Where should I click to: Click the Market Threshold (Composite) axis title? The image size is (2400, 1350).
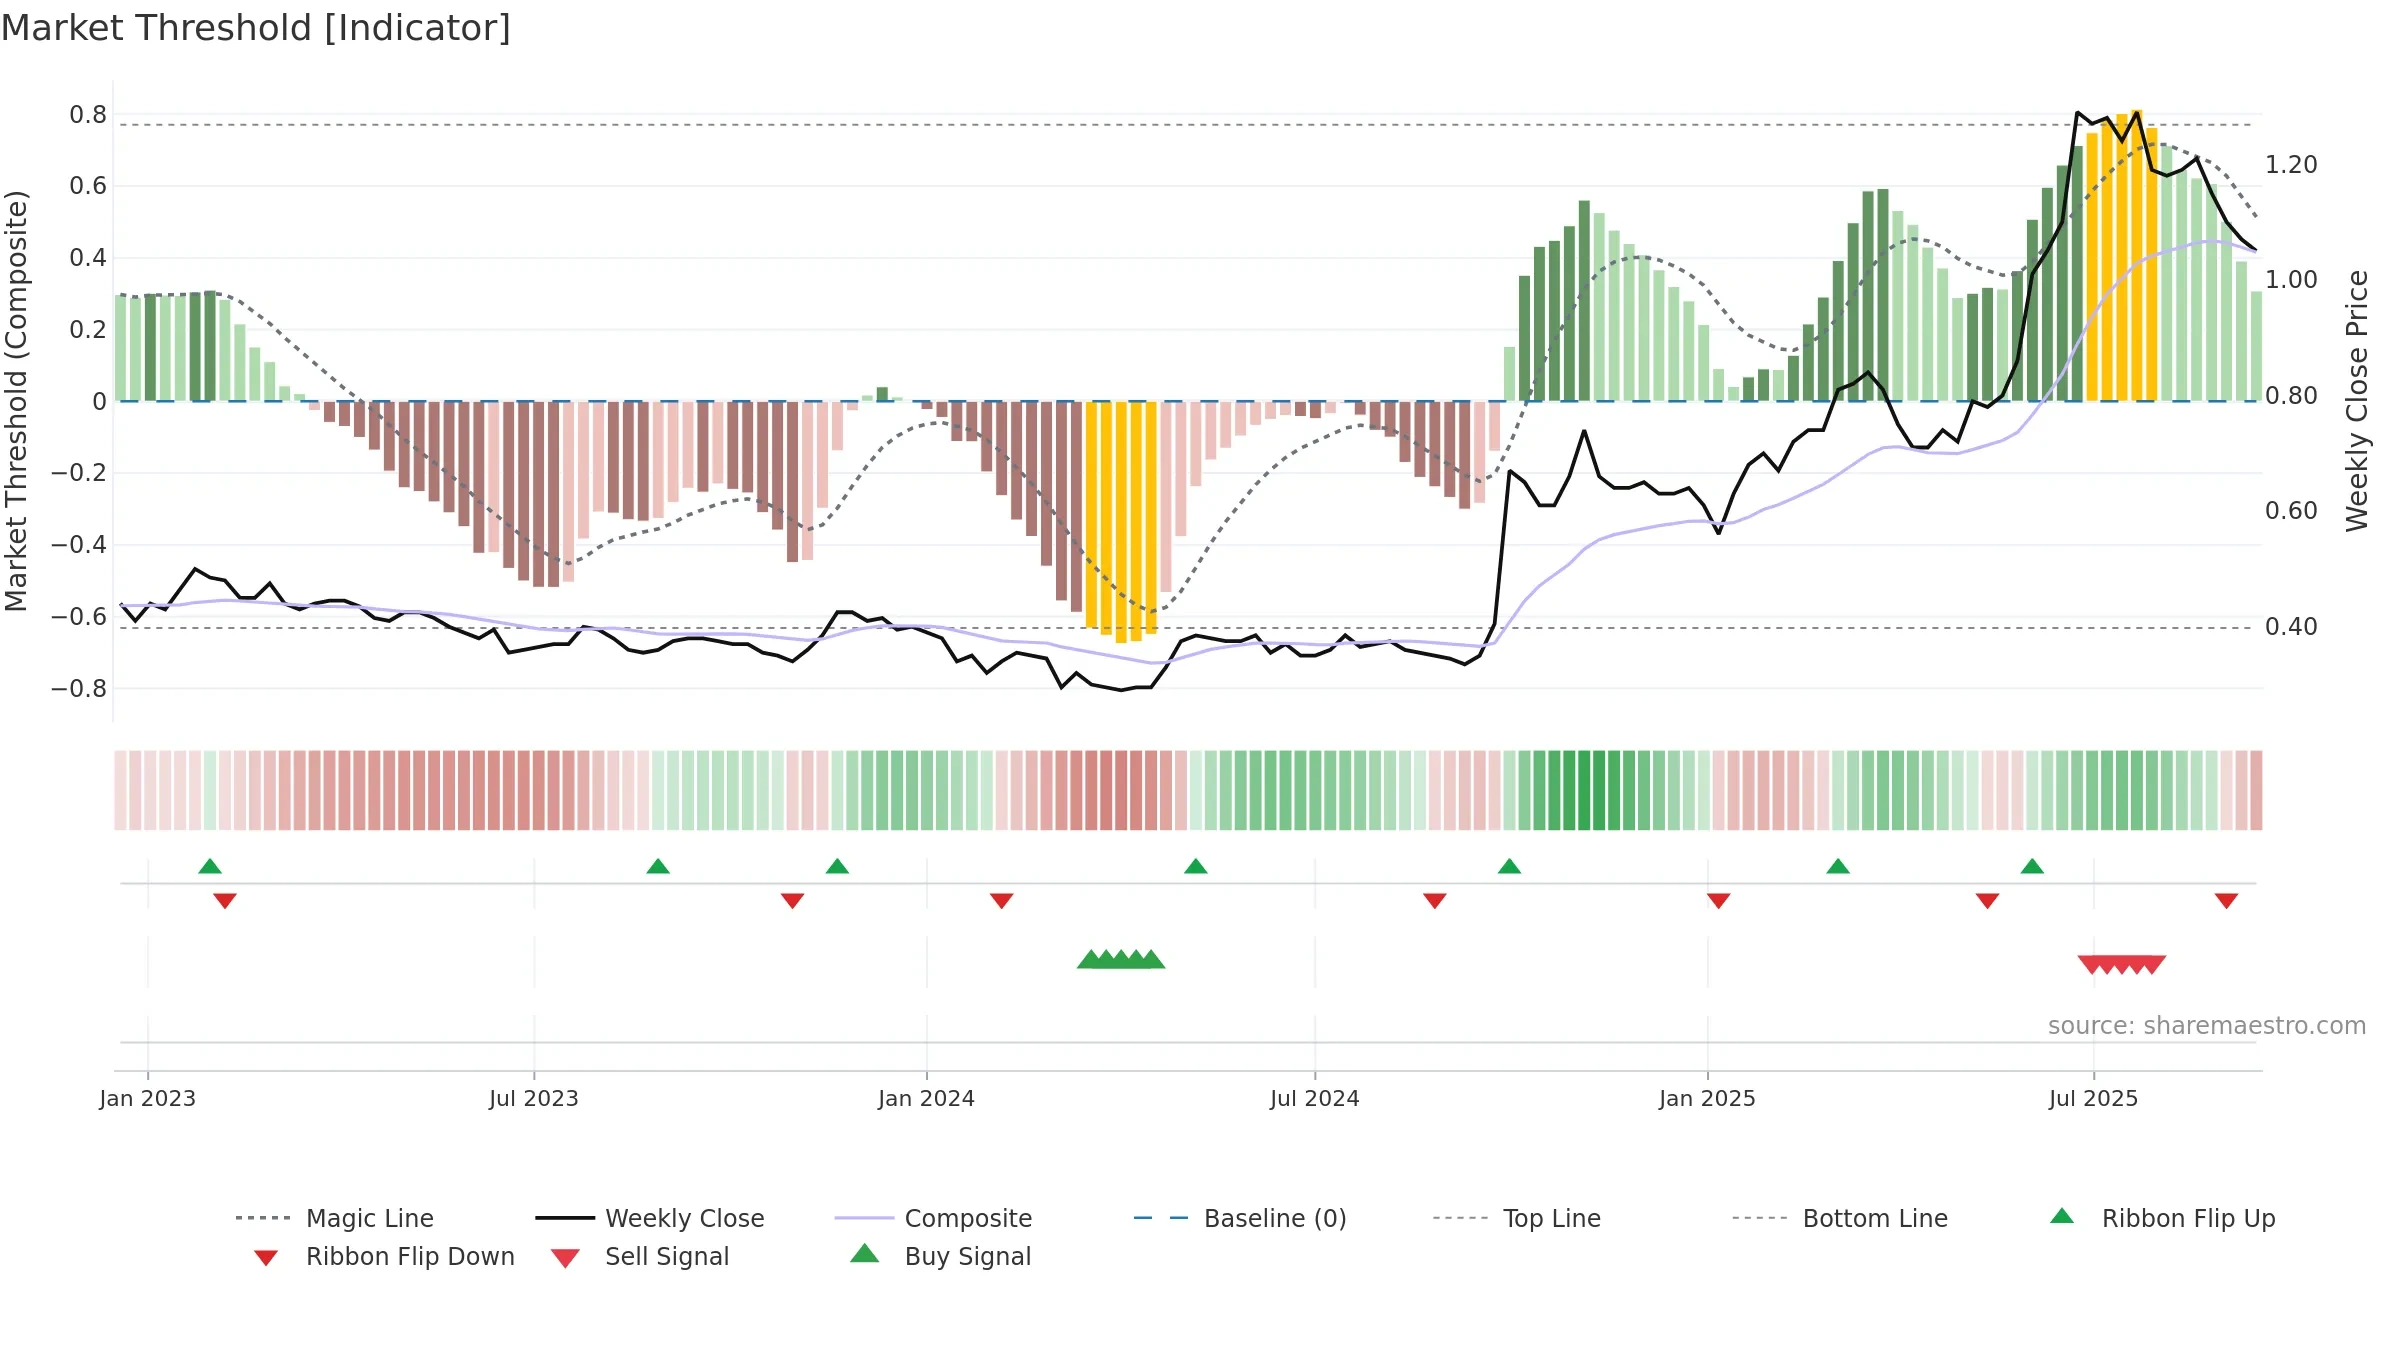16,401
